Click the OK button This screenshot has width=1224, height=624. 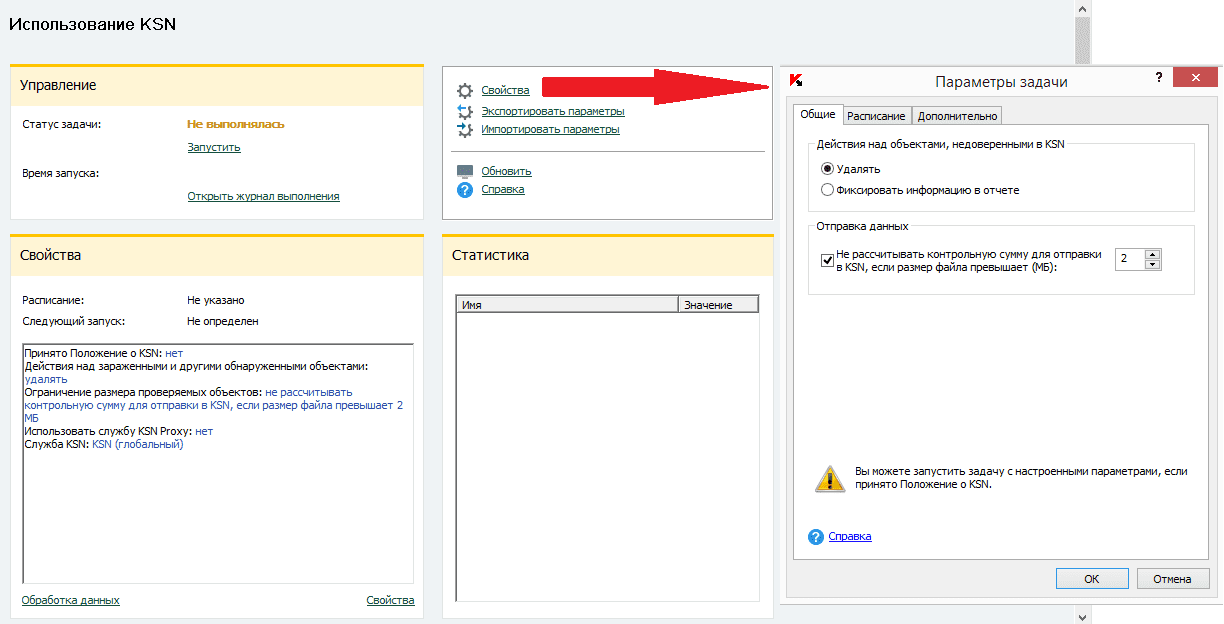1092,578
